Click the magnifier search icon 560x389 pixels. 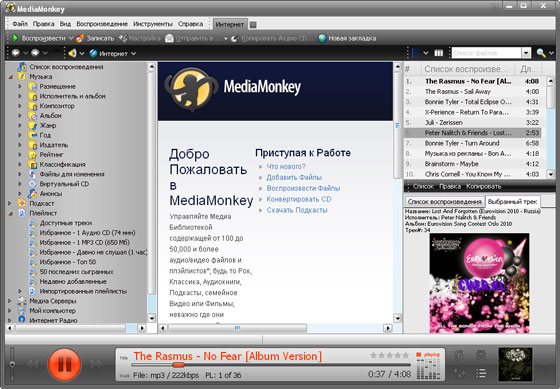click(x=541, y=53)
